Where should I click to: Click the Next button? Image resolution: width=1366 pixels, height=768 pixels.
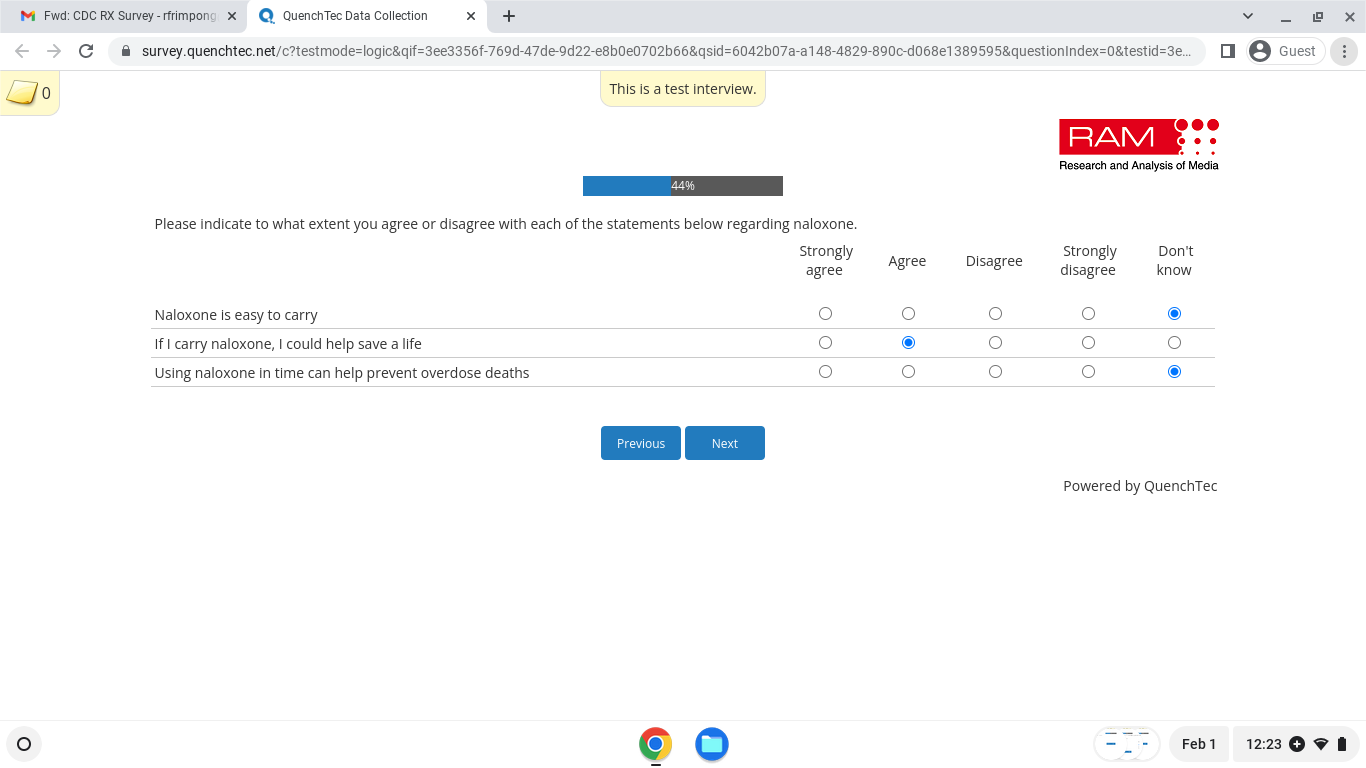coord(725,443)
